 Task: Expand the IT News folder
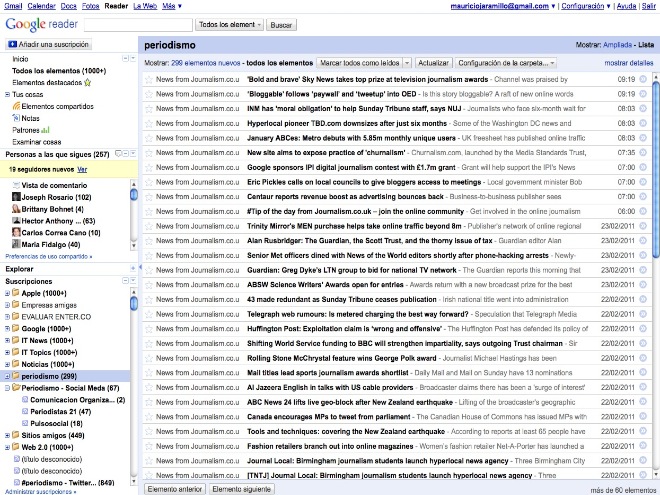click(7, 341)
